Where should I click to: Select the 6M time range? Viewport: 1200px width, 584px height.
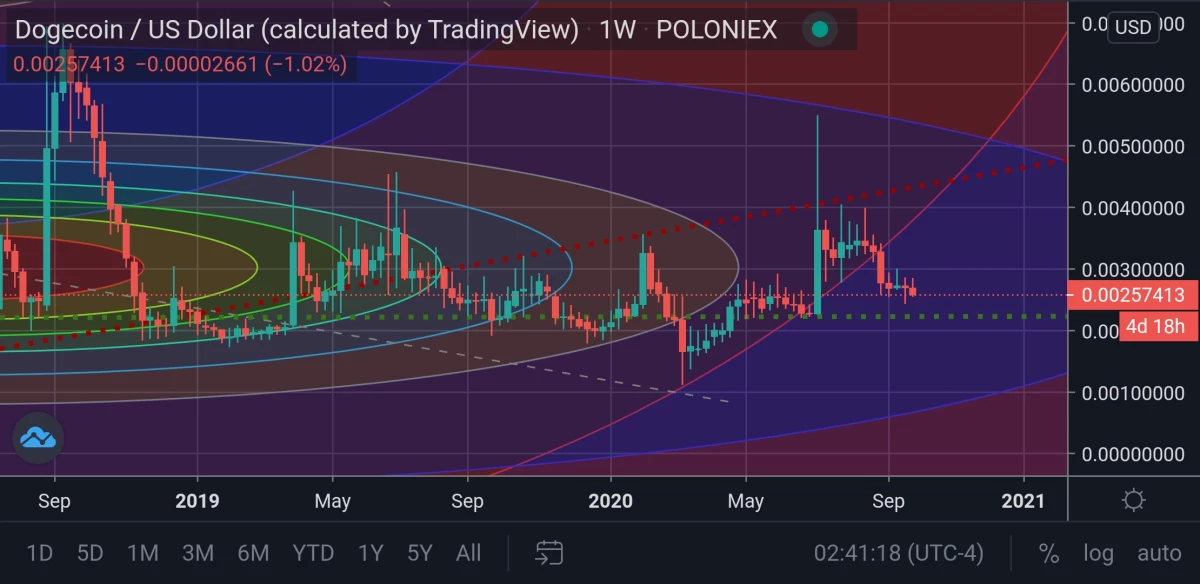pyautogui.click(x=253, y=552)
